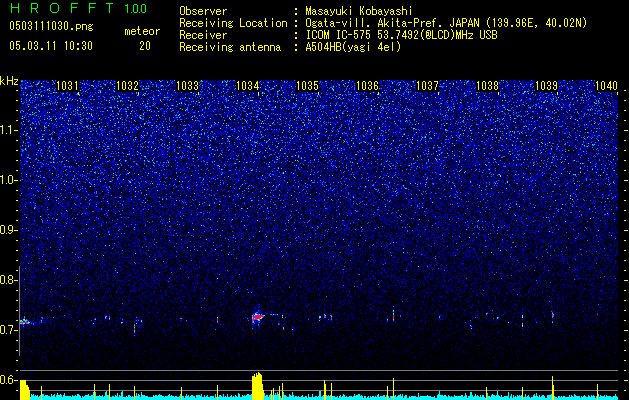Click the kHz axis unit label

(x=9, y=81)
